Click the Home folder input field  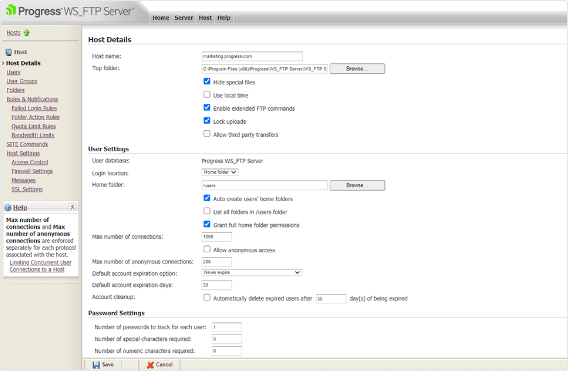tap(265, 185)
